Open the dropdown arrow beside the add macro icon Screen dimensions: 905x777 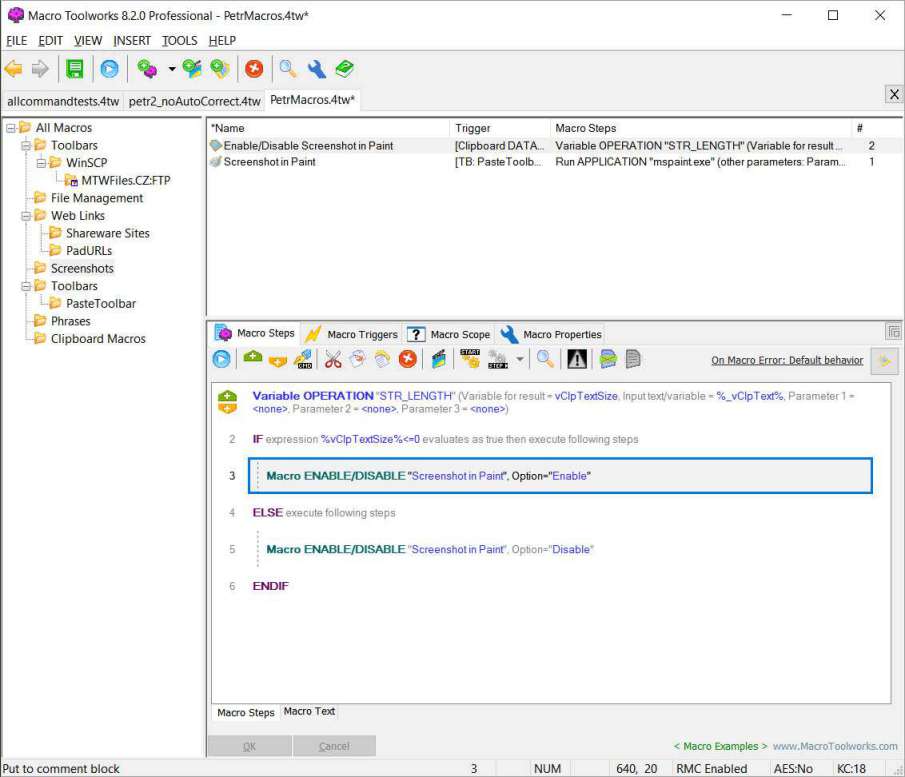click(171, 69)
